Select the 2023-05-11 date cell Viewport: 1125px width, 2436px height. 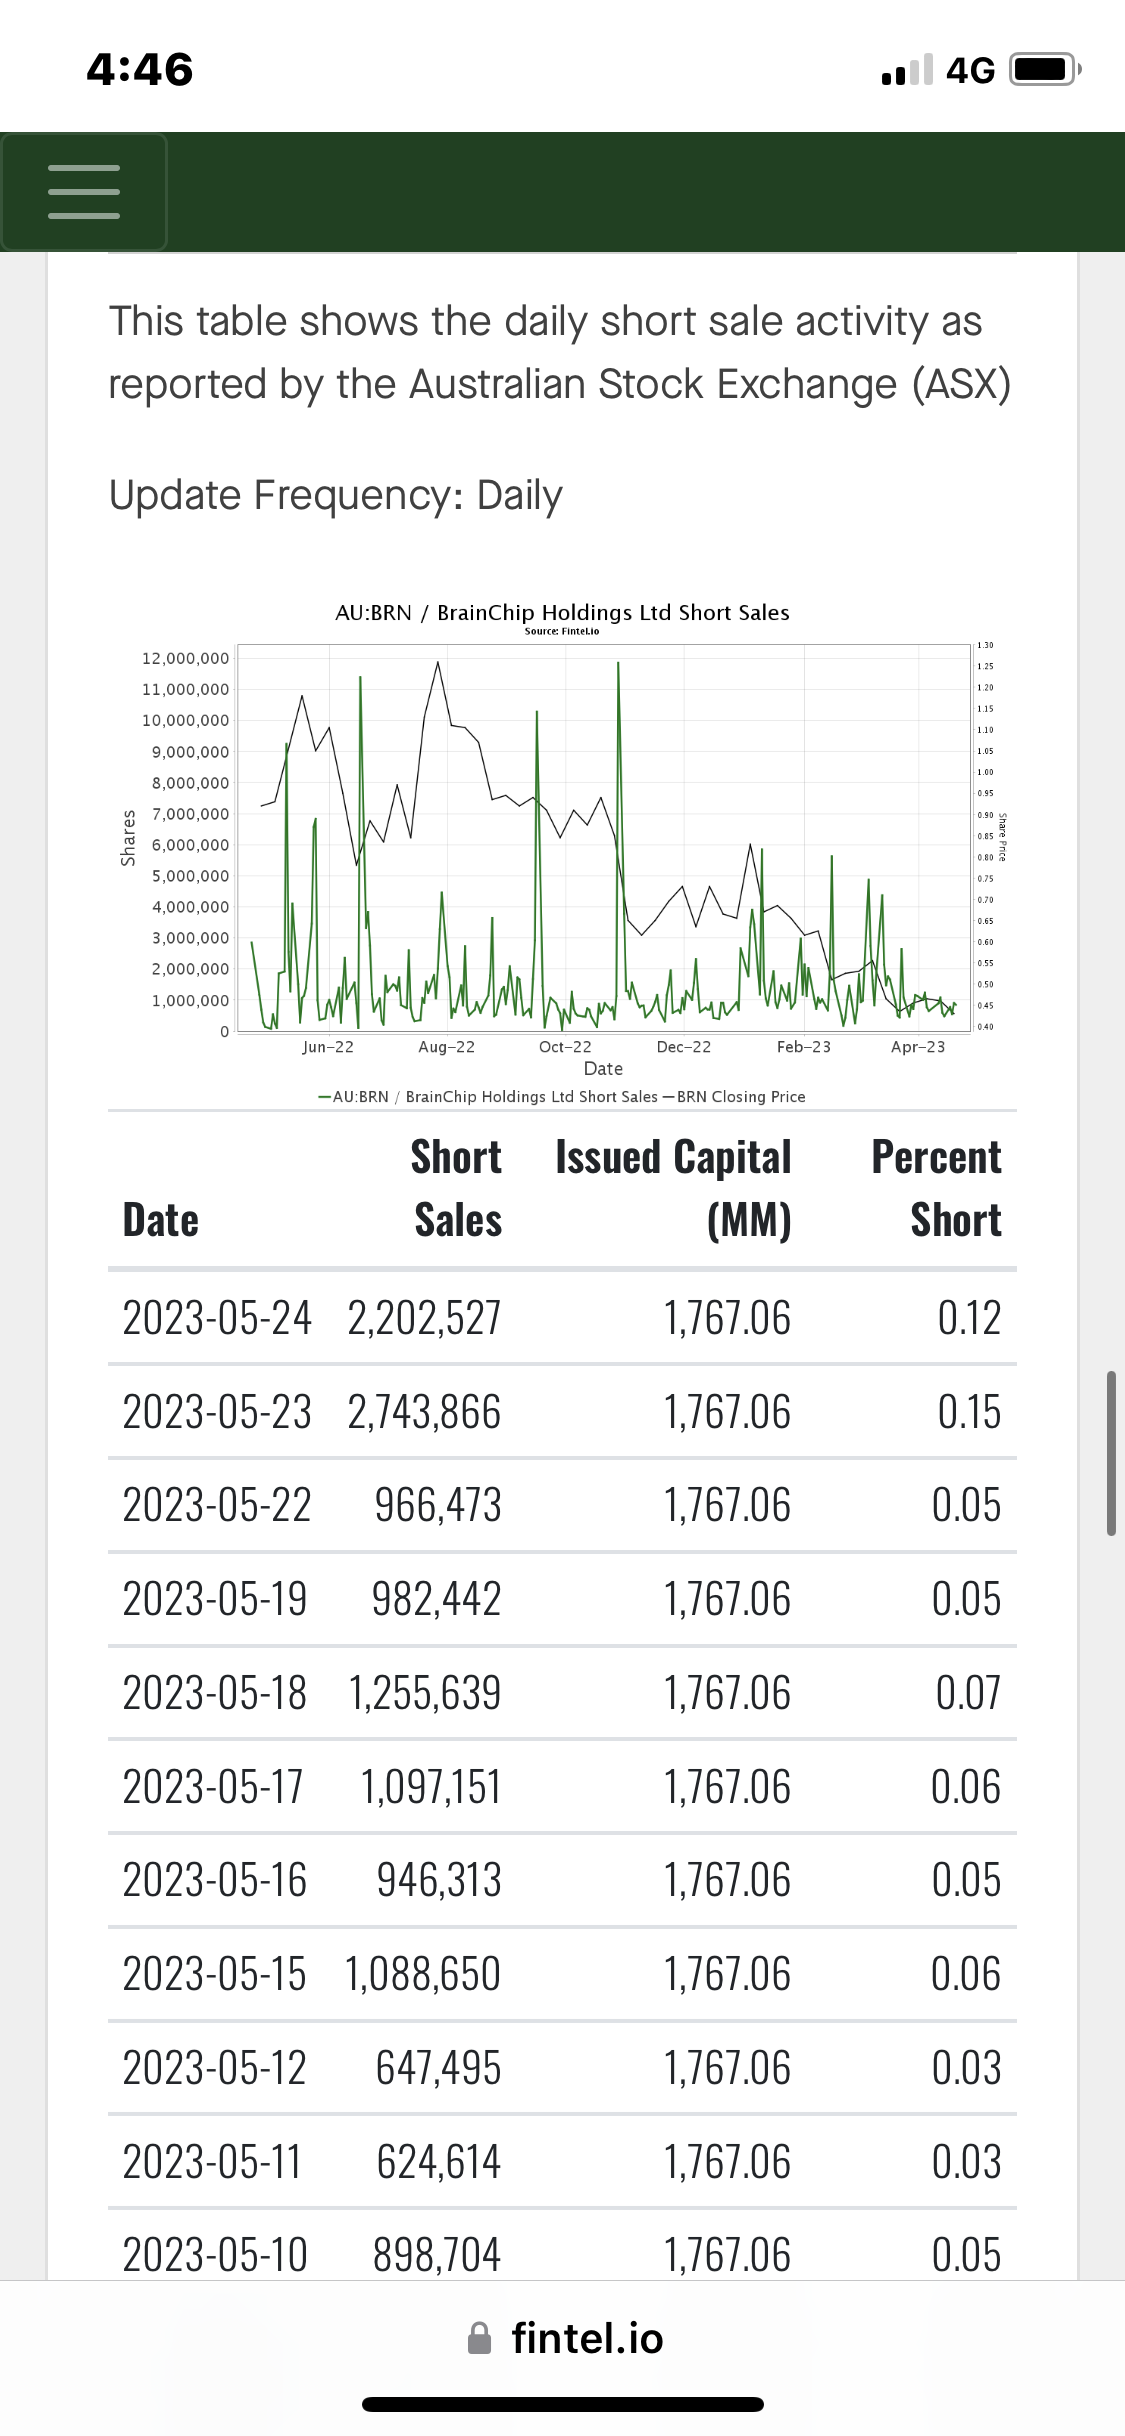(x=212, y=2161)
